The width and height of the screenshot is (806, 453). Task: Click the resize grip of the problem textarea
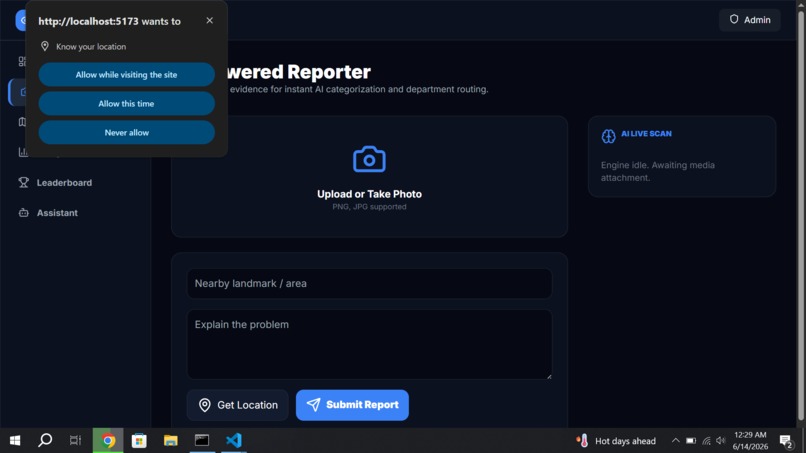(549, 376)
